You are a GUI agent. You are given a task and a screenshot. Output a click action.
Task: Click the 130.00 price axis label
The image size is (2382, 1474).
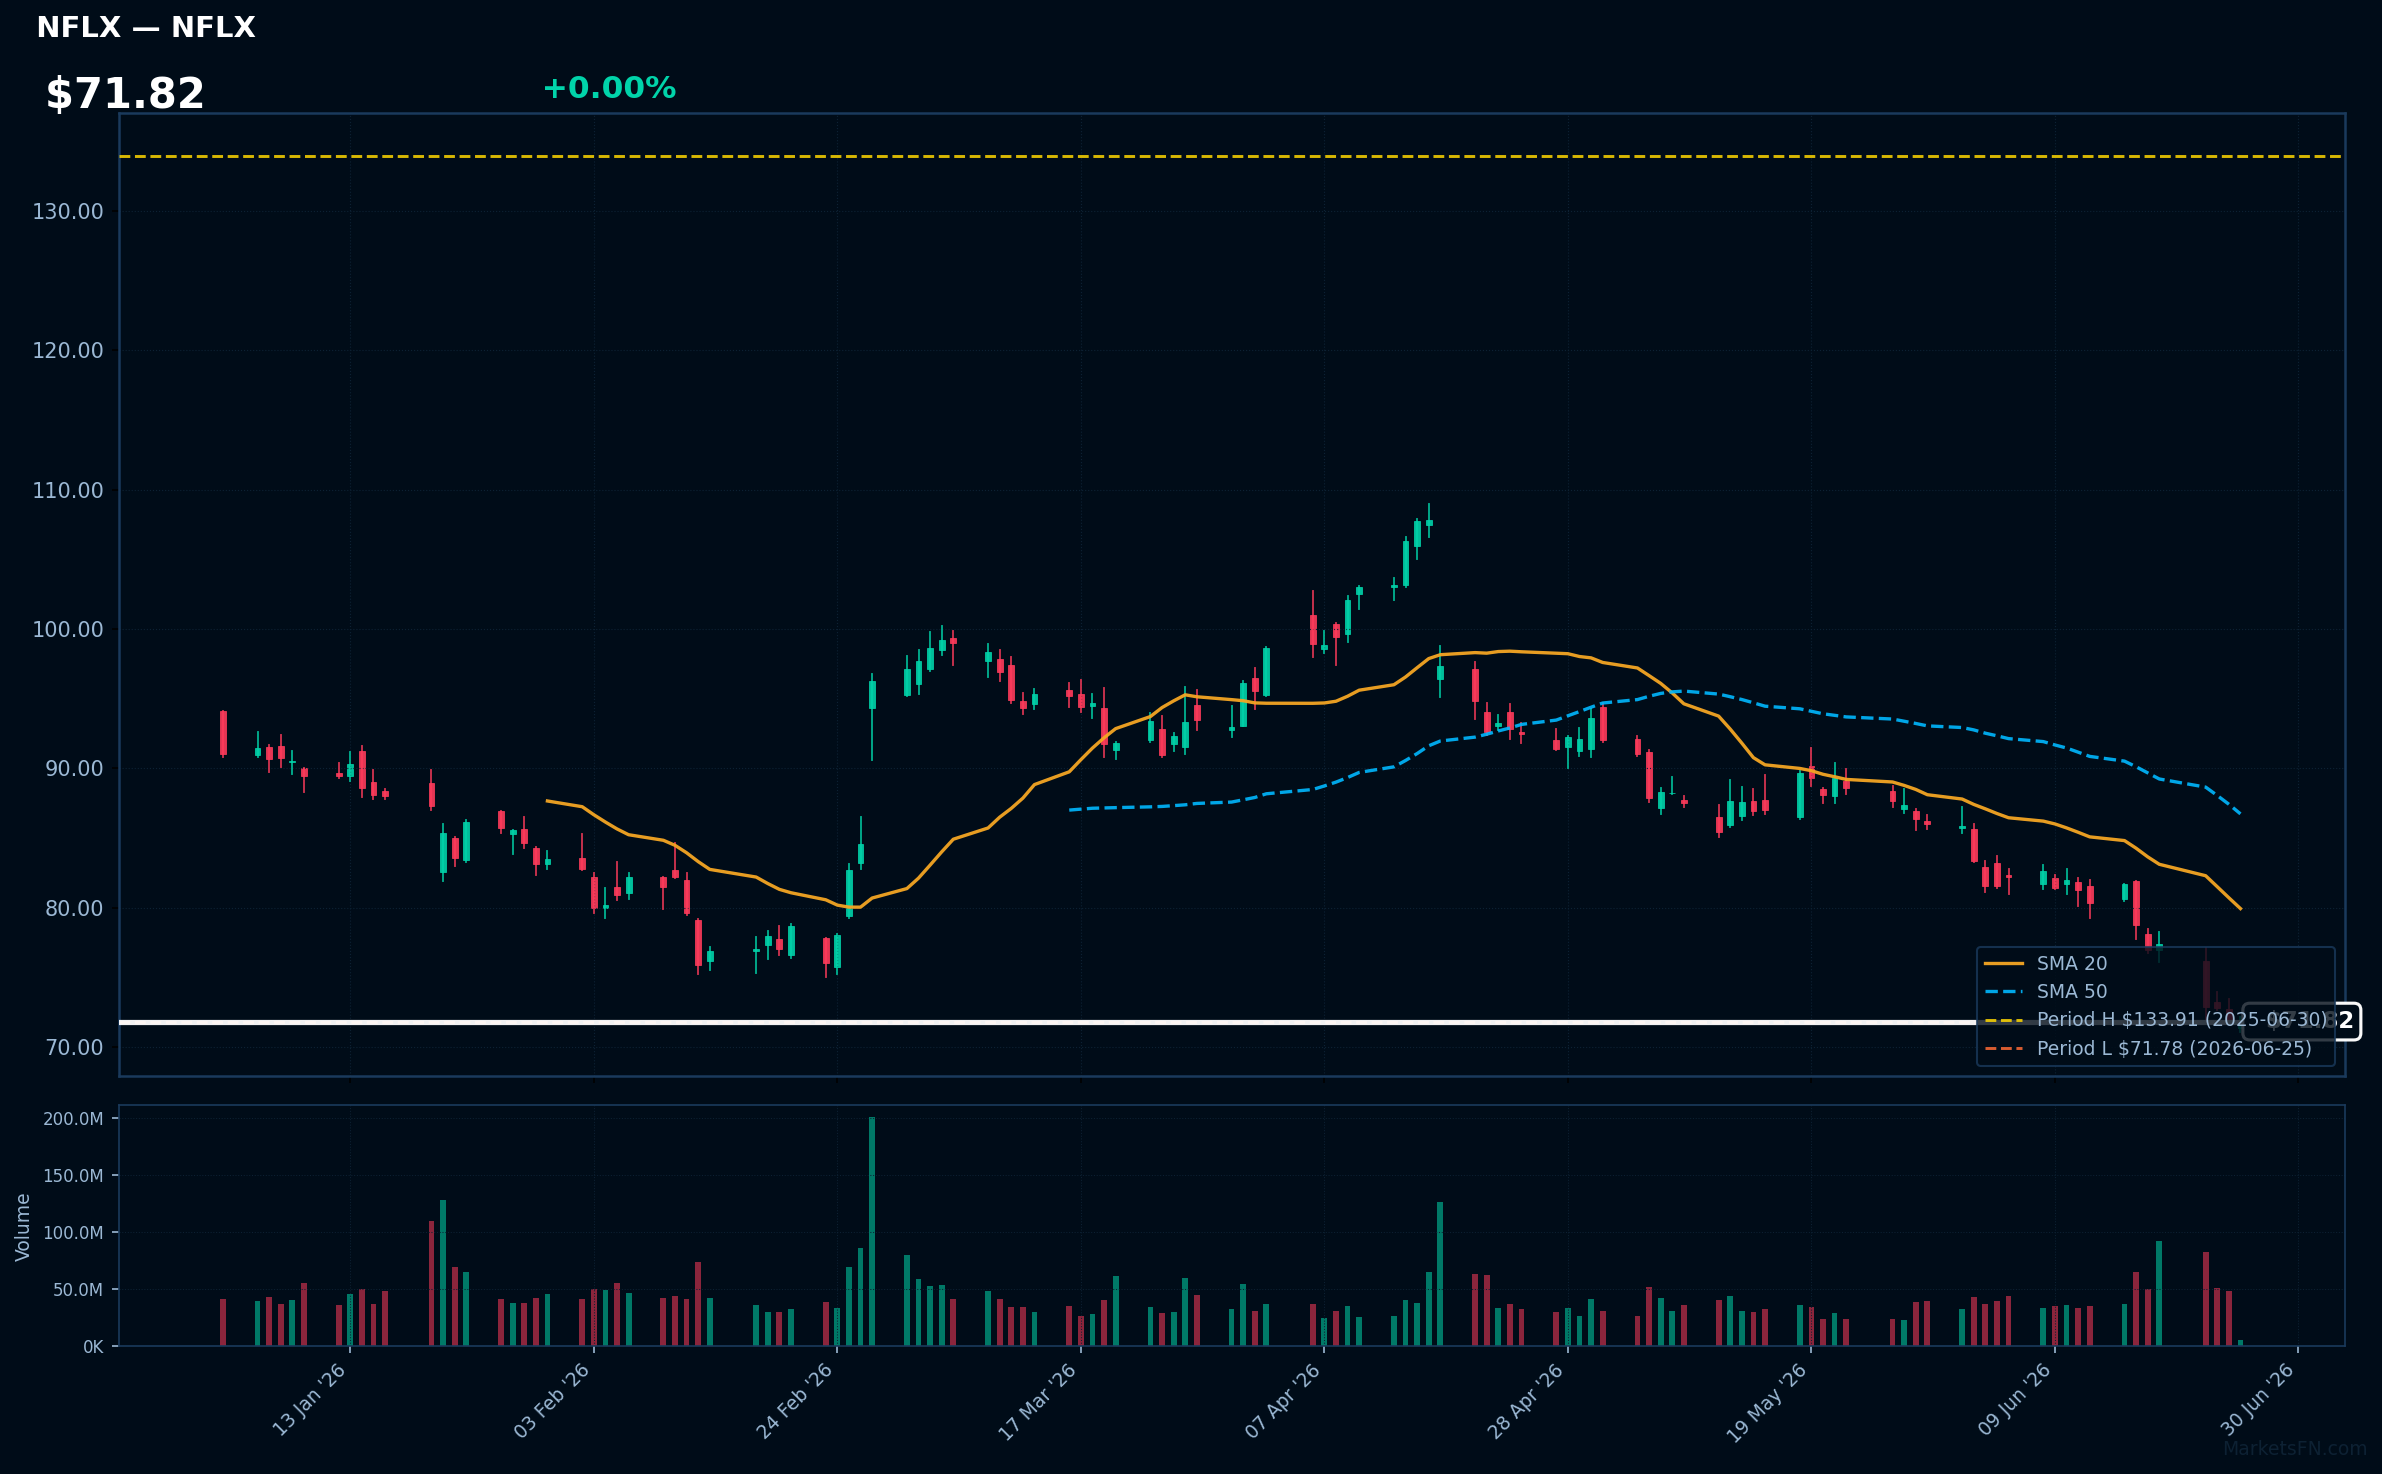tap(68, 211)
